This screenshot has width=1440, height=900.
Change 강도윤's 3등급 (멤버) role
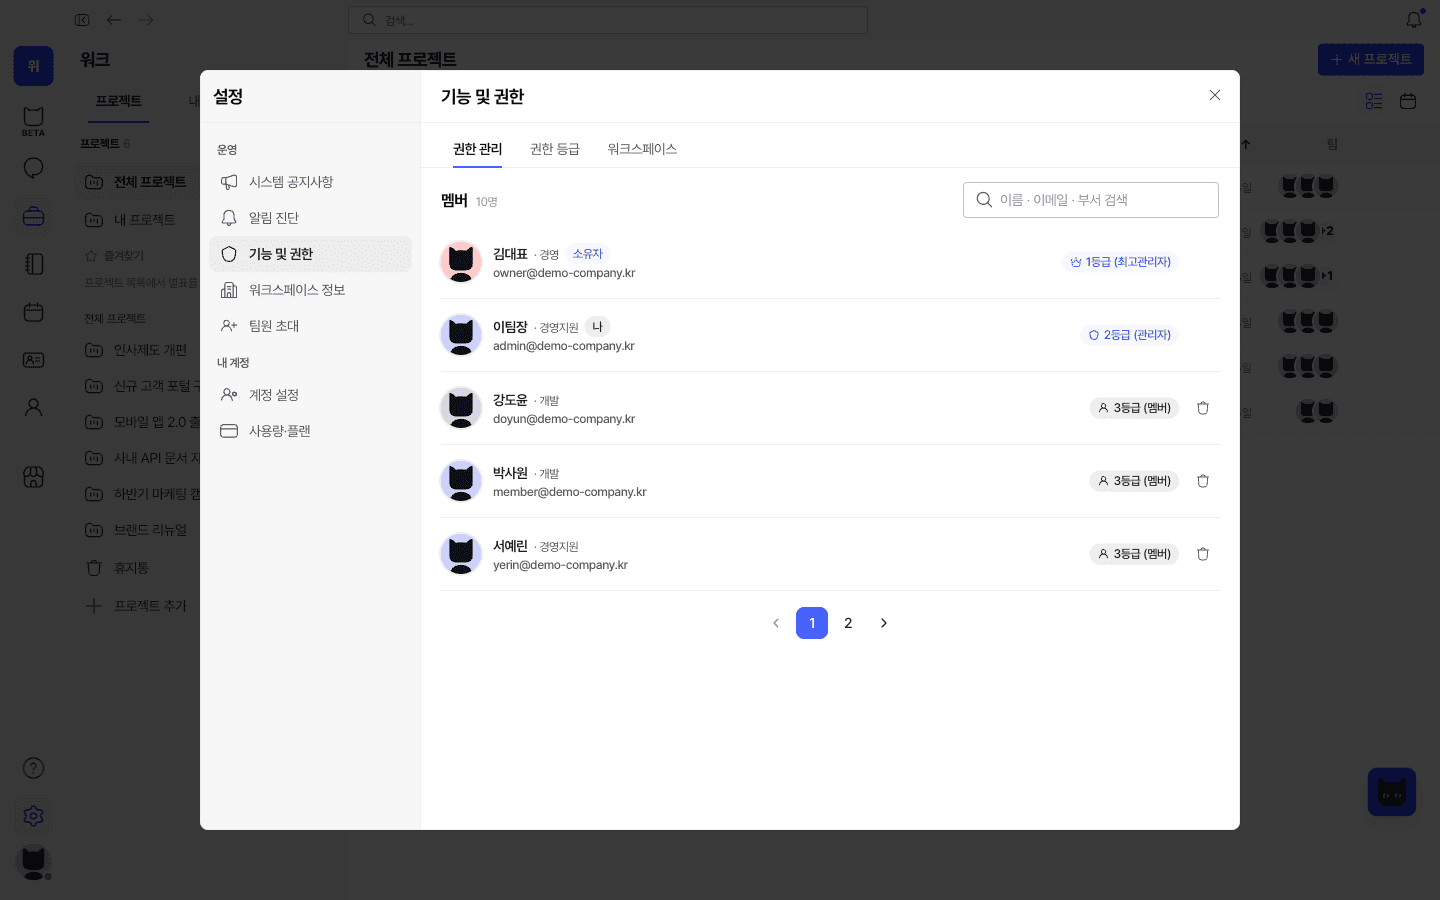[x=1134, y=408]
